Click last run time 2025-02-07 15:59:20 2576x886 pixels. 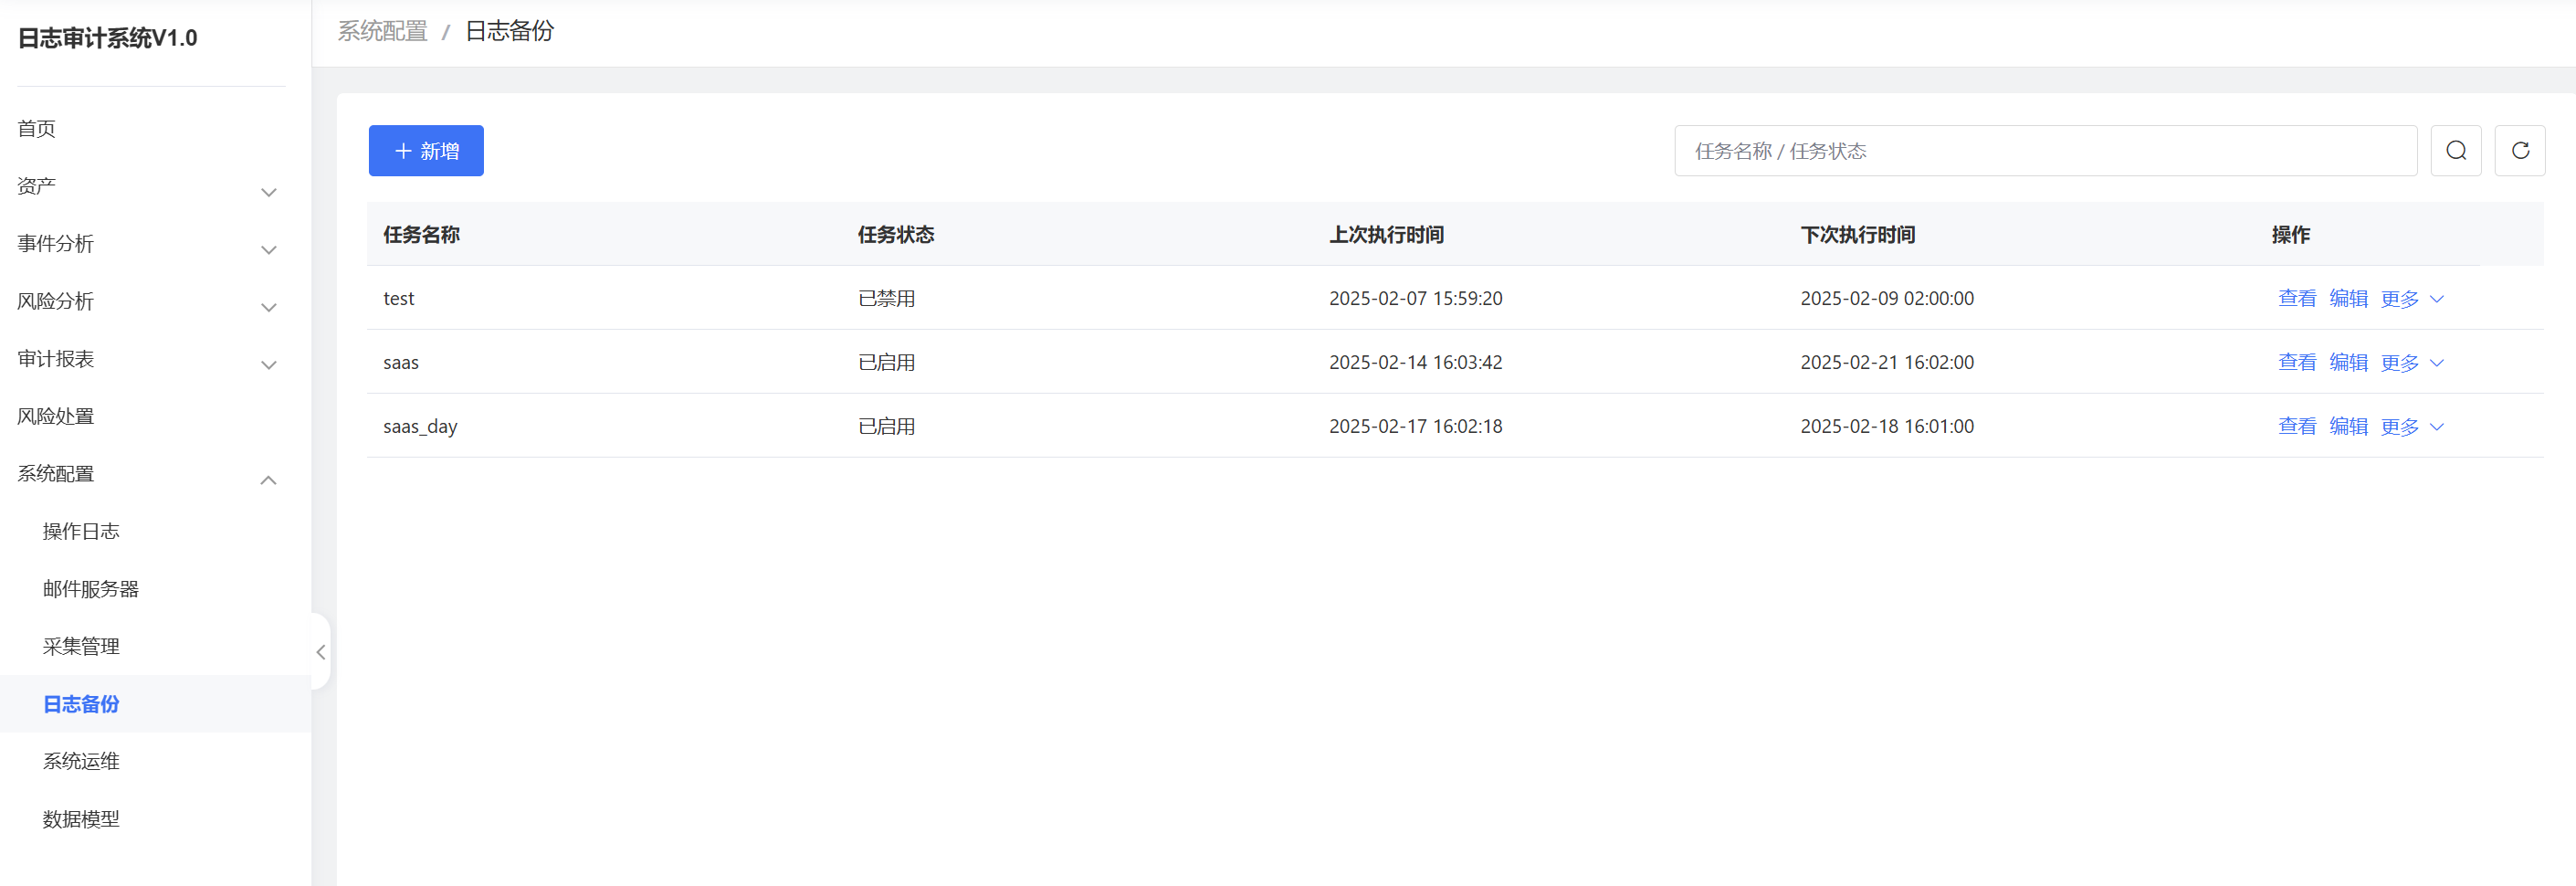tap(1416, 298)
